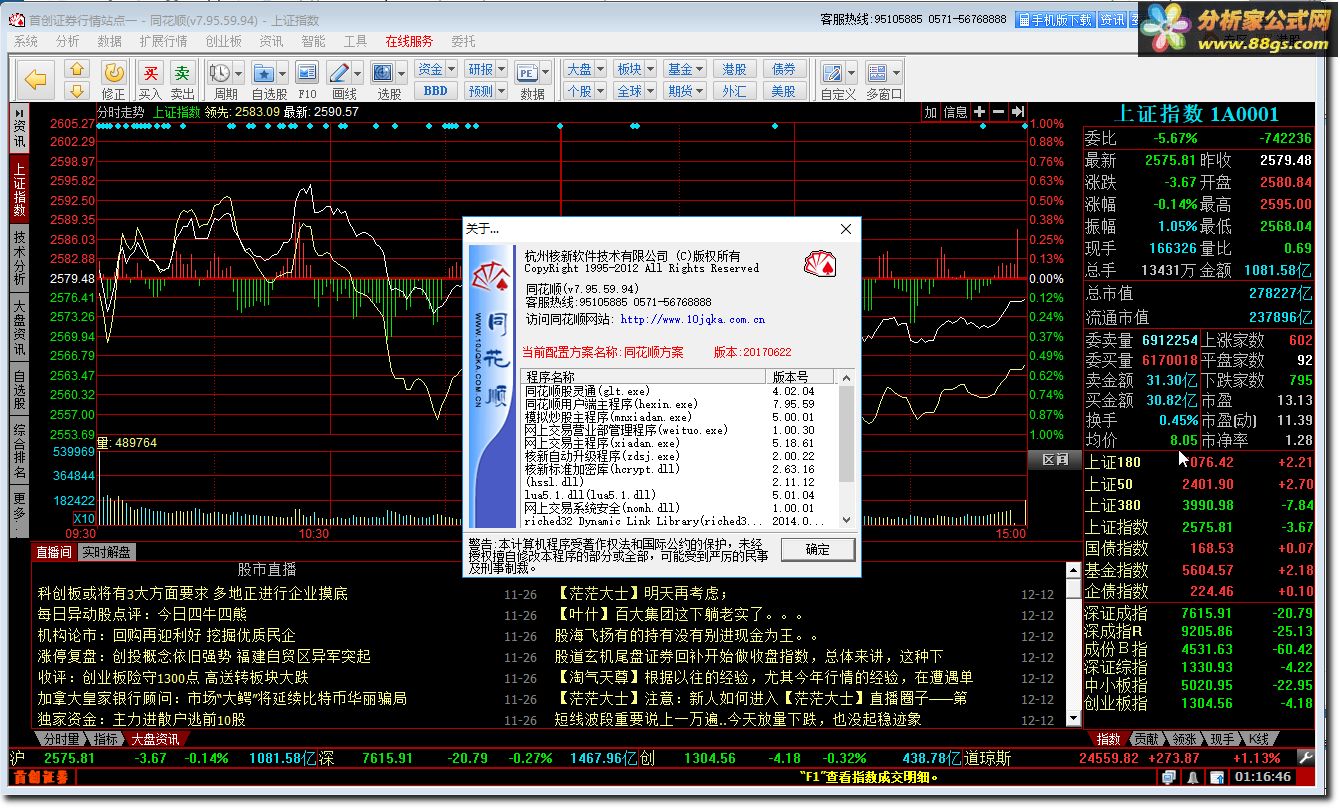Switch to the 分时量 tab

[x=62, y=739]
